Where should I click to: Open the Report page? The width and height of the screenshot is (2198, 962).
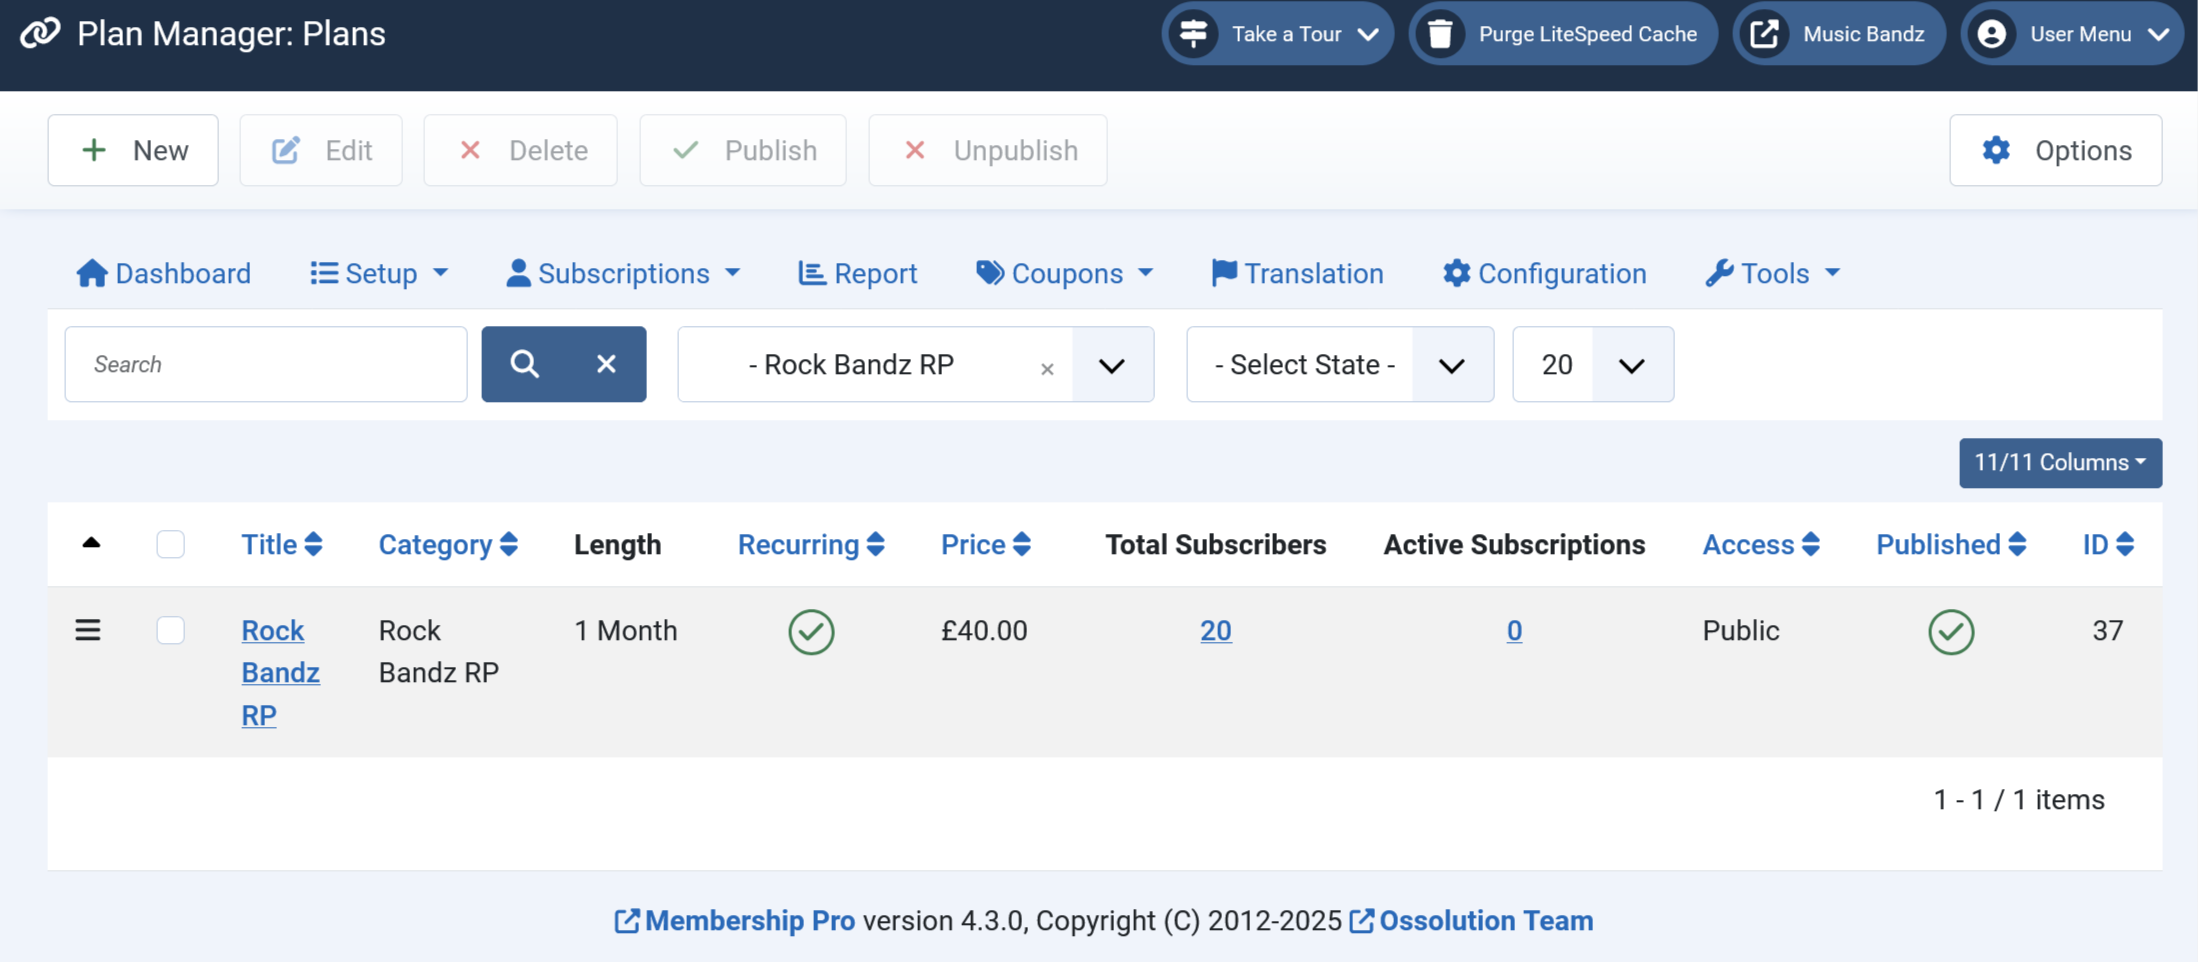pos(858,273)
